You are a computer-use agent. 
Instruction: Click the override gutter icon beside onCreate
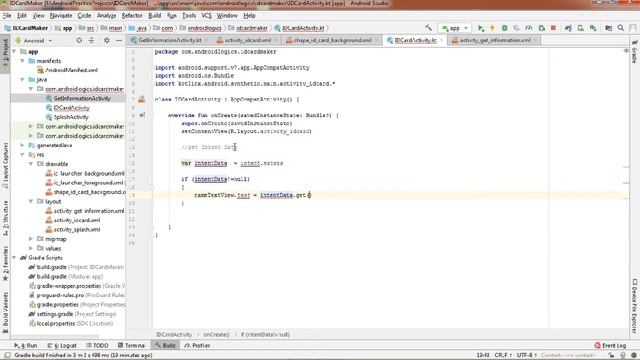tap(142, 115)
